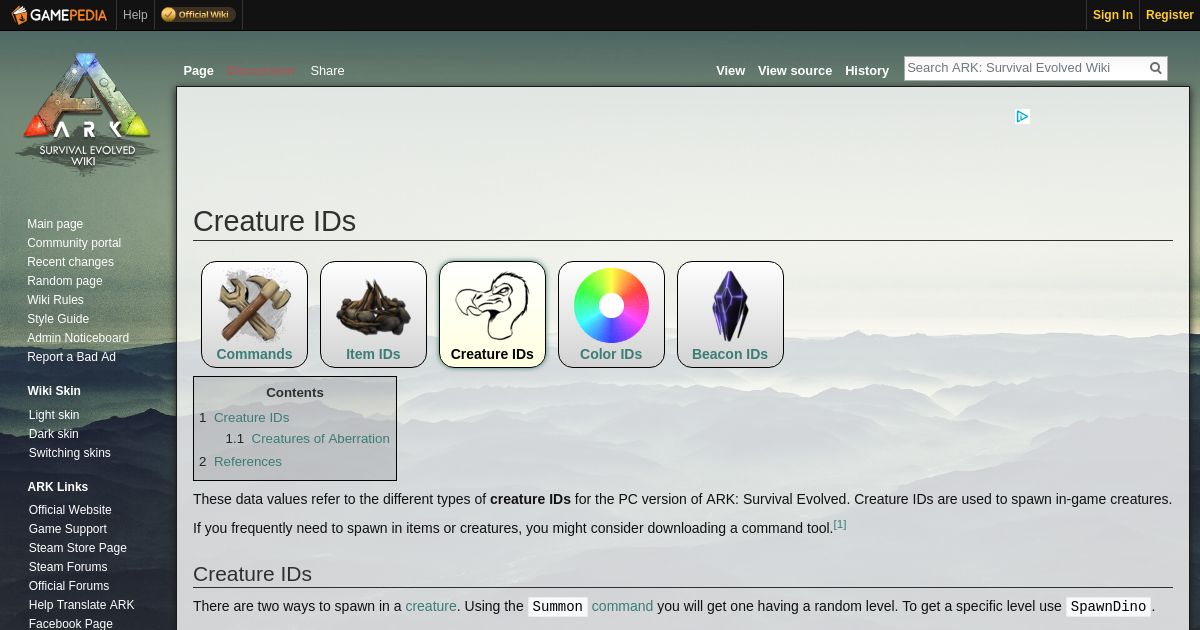The height and width of the screenshot is (630, 1200).
Task: Jump to Creature IDs in Contents
Action: 251,418
